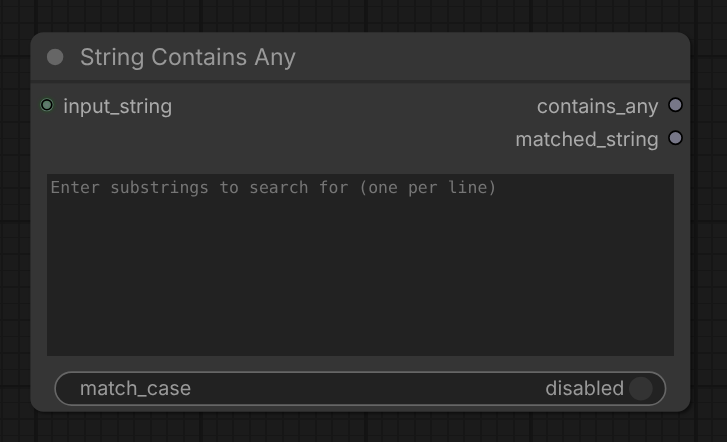Click the input_string label

click(x=118, y=106)
